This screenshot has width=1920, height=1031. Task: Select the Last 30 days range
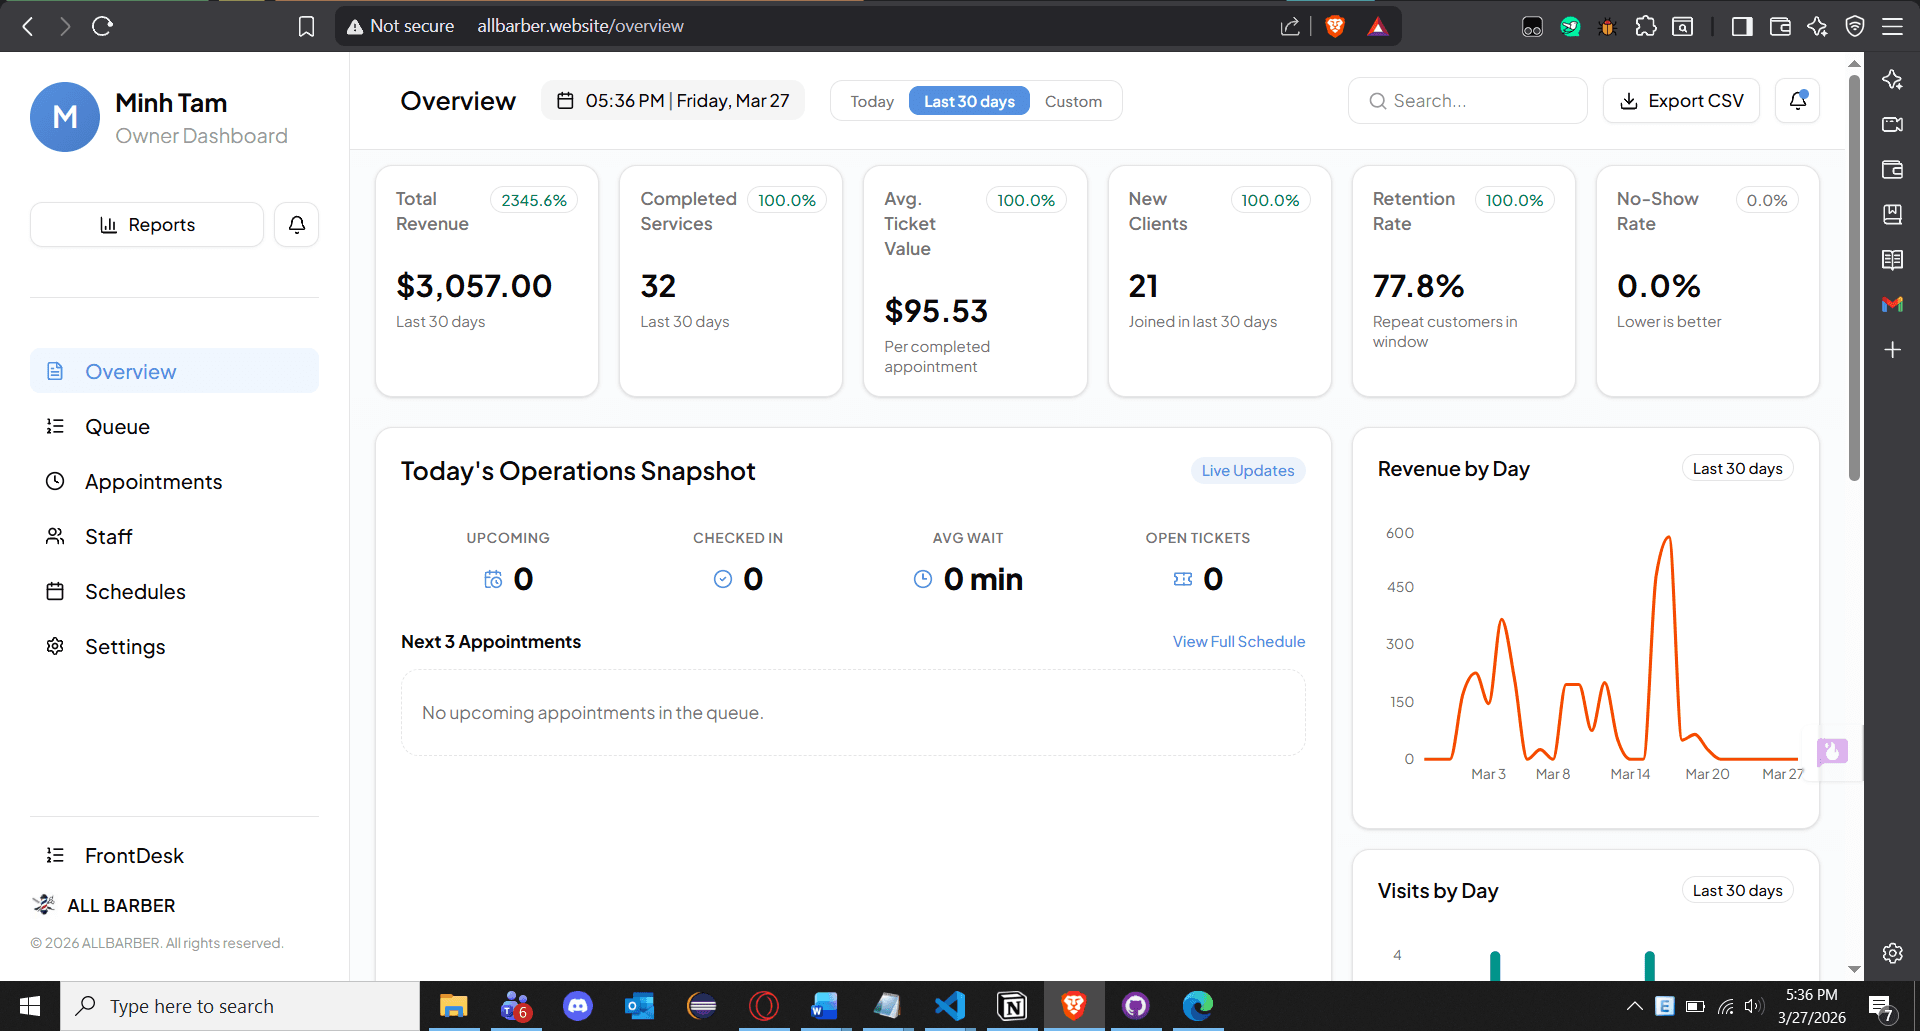[969, 101]
